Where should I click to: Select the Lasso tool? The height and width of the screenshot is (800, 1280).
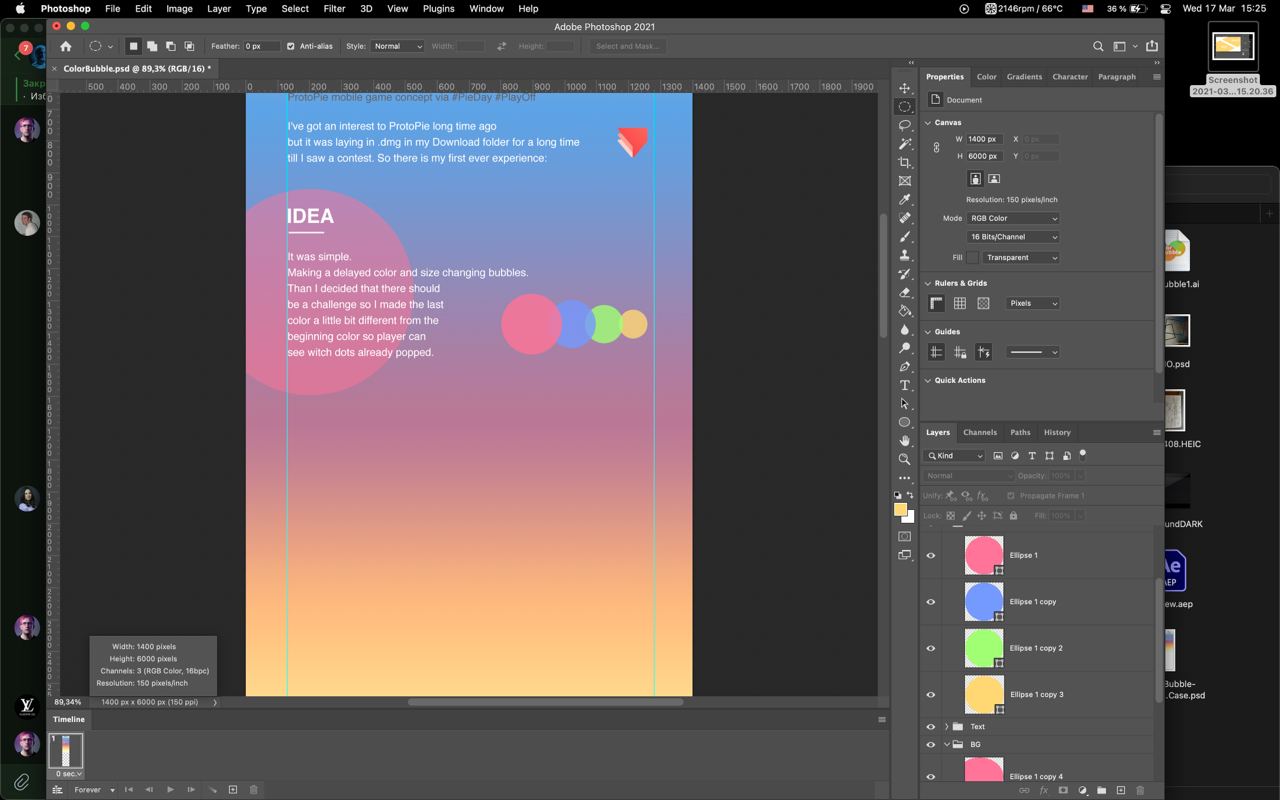(x=904, y=125)
